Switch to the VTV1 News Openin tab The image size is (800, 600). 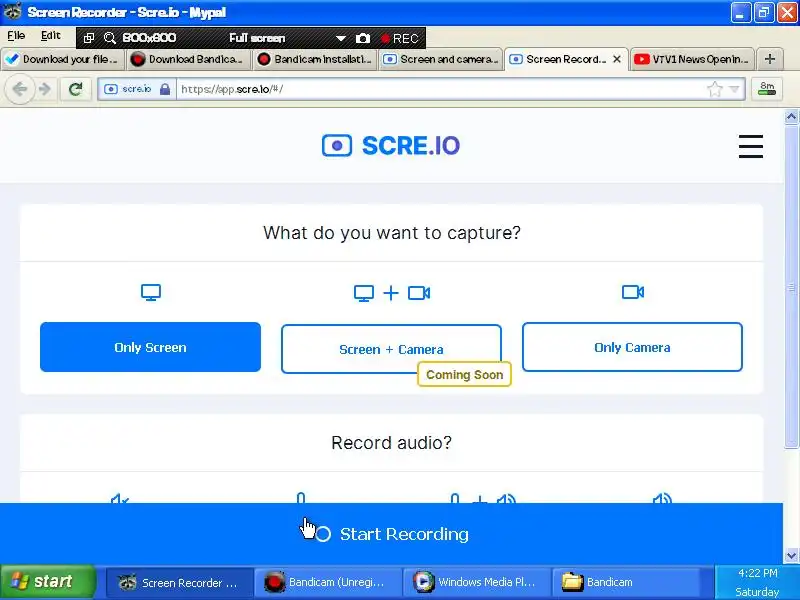click(x=692, y=59)
